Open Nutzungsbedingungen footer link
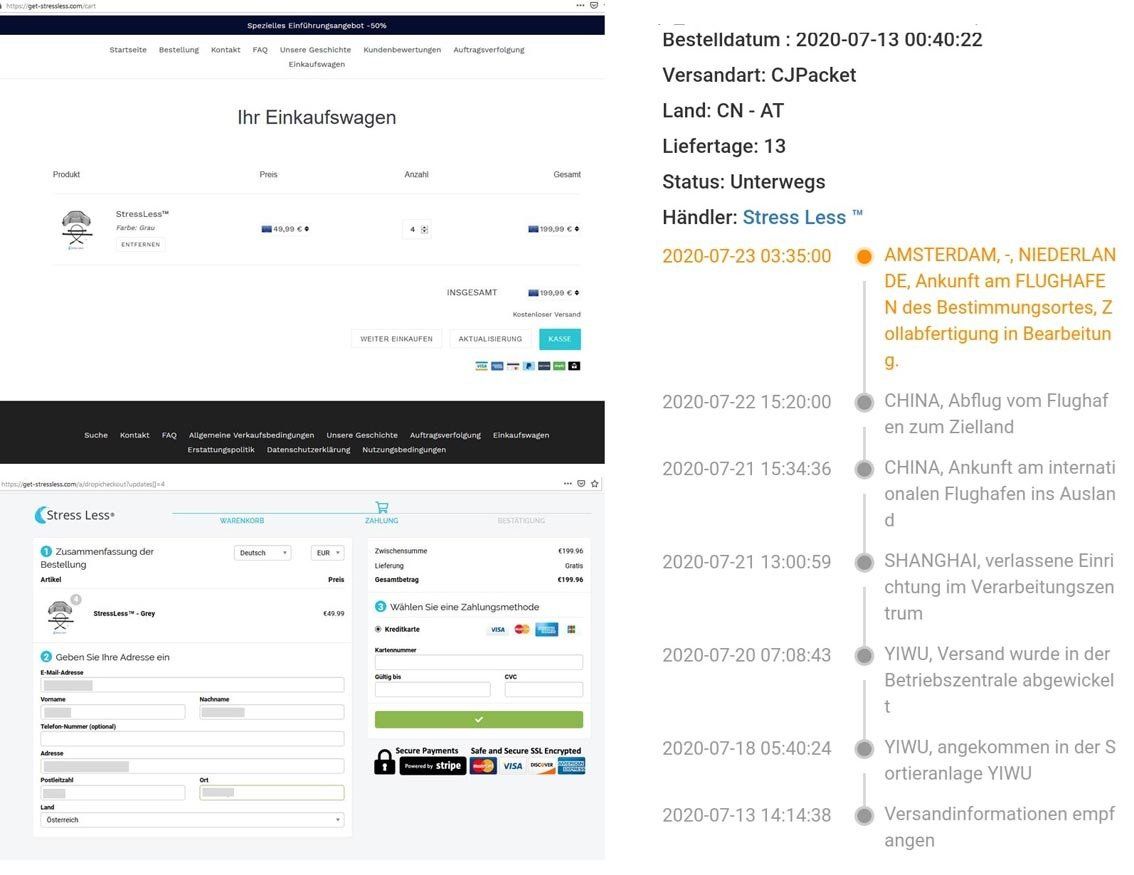This screenshot has height=875, width=1134. [404, 450]
